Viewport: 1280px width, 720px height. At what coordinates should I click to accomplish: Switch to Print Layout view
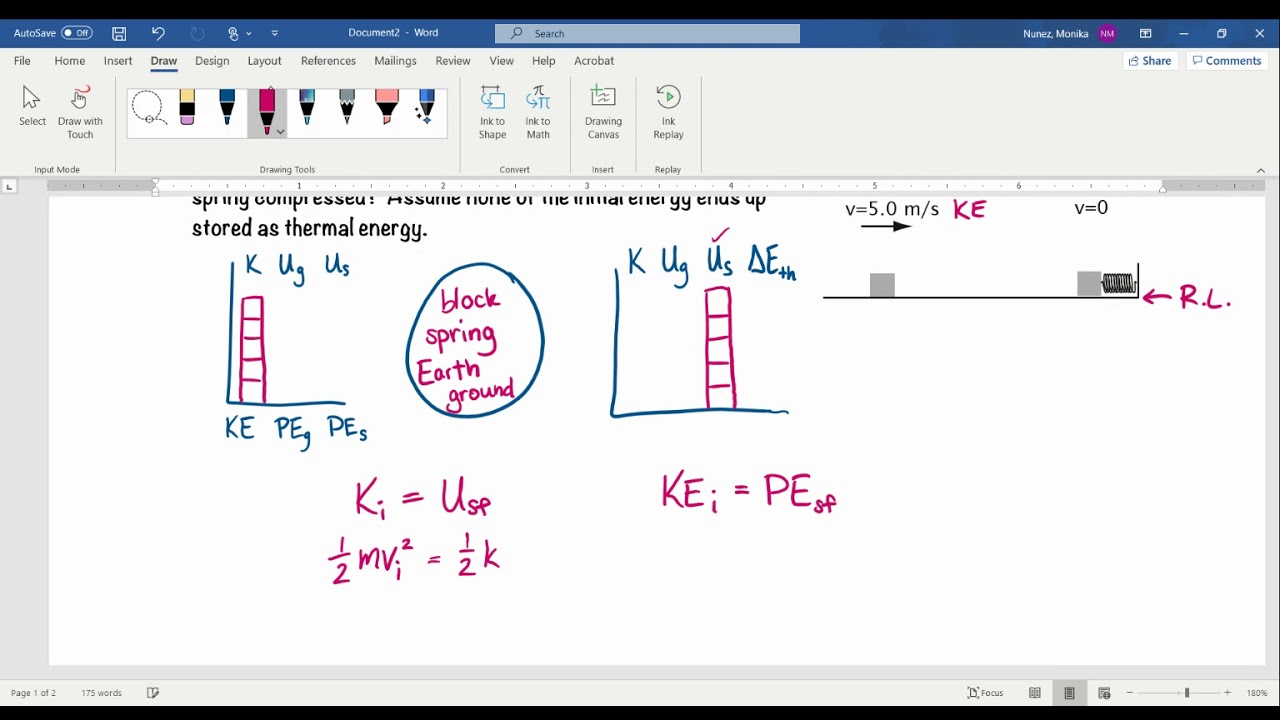coord(1069,693)
